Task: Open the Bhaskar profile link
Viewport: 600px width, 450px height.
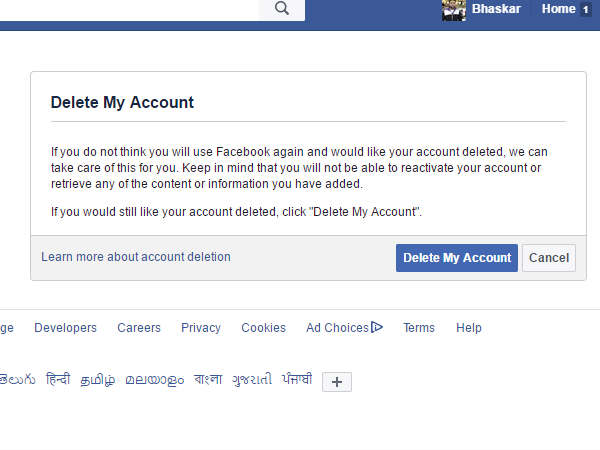Action: [x=496, y=9]
